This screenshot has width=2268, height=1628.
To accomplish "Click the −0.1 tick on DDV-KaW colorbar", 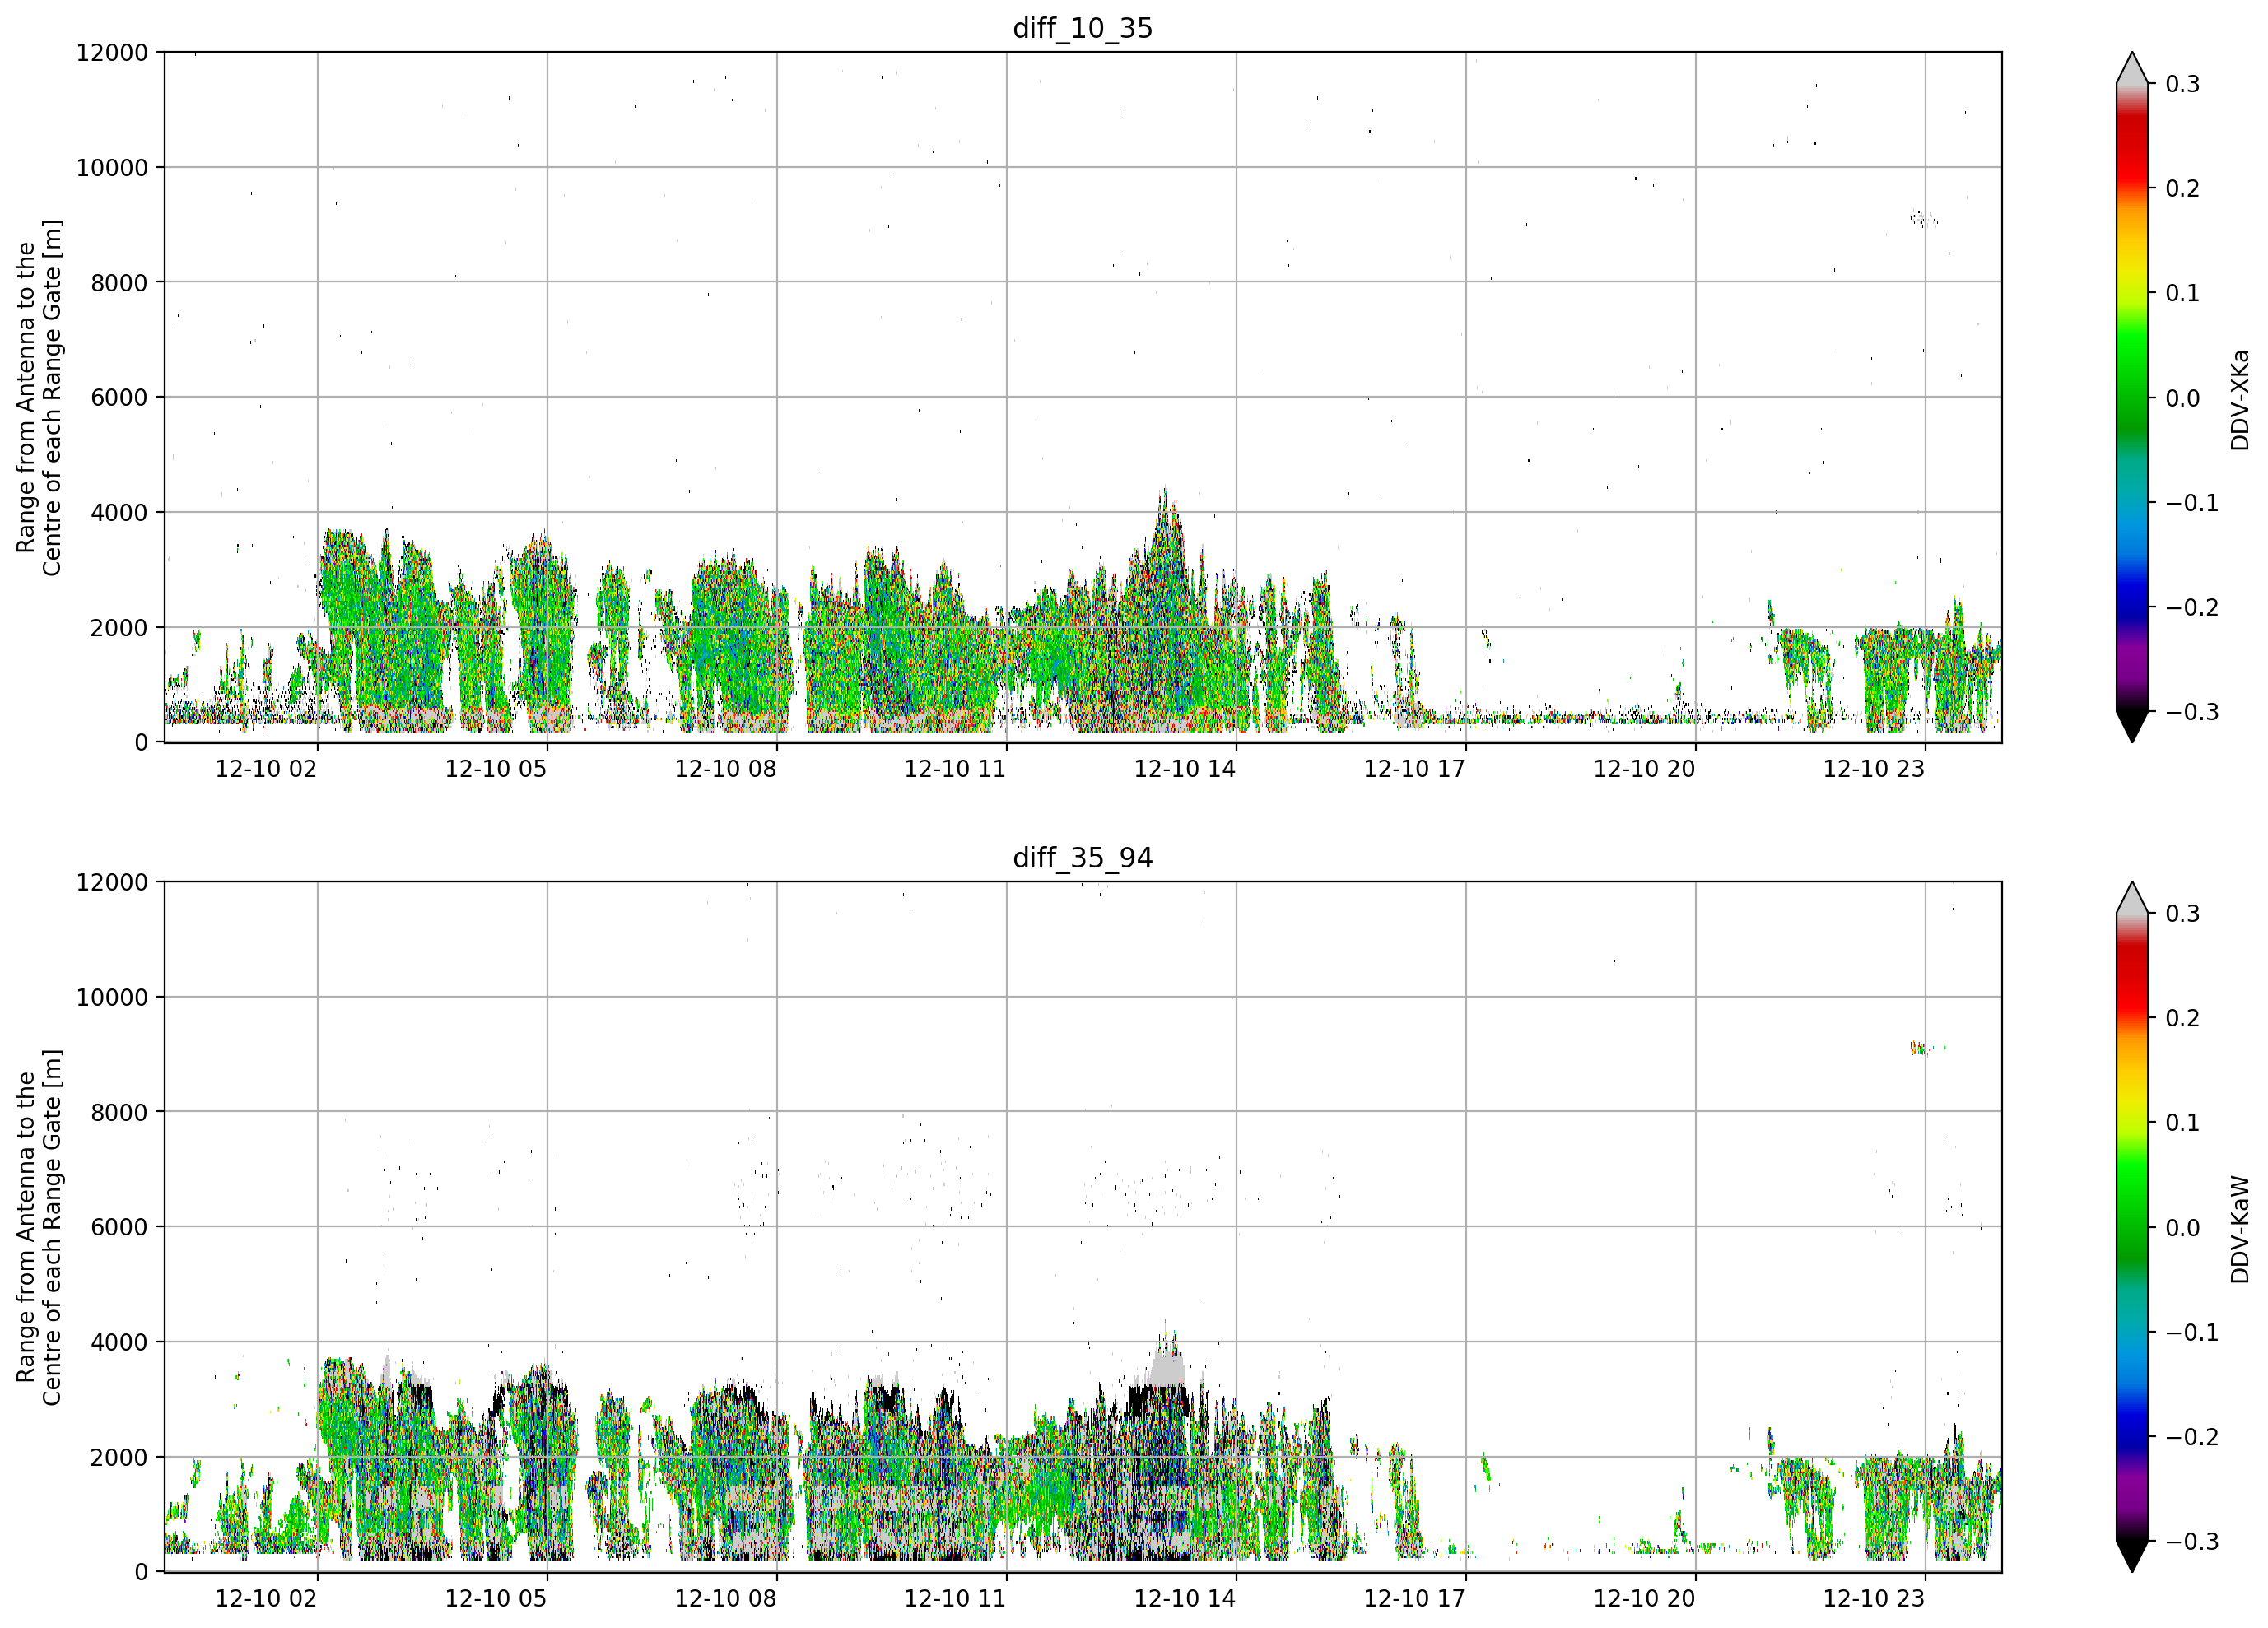I will click(x=2192, y=1332).
